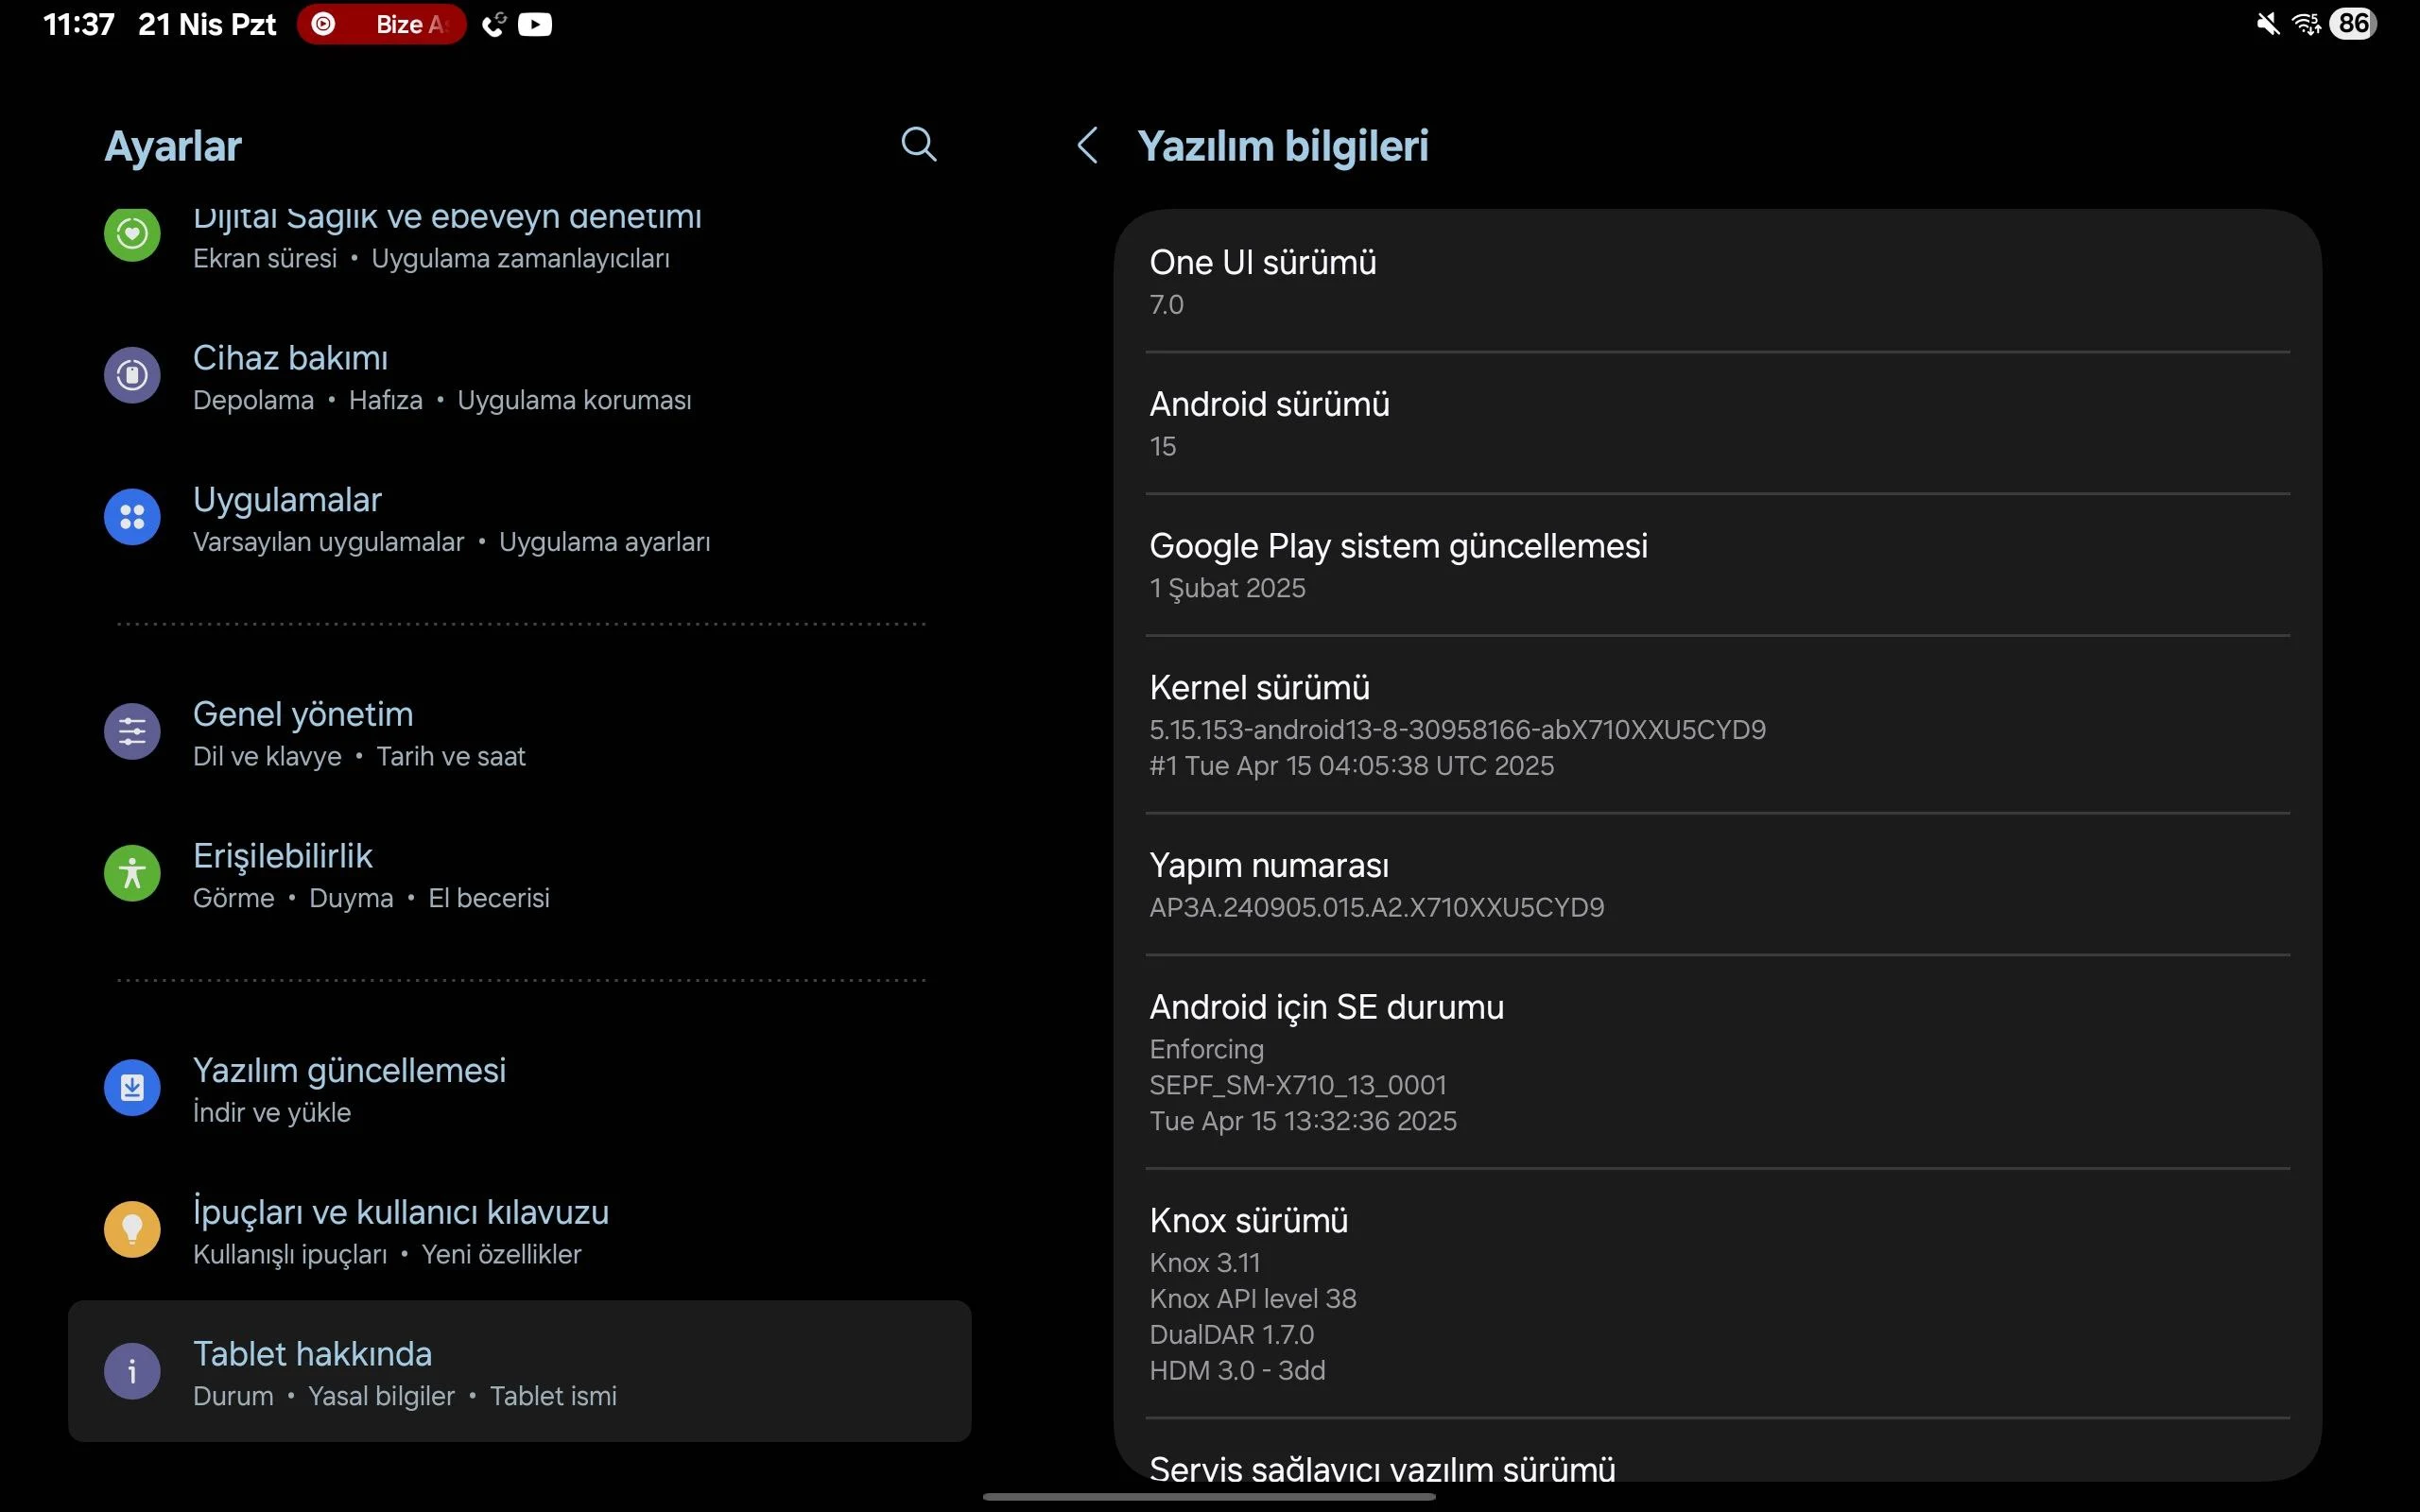Tap the Kernel sürümü row
2420x1512 pixels.
(1717, 725)
